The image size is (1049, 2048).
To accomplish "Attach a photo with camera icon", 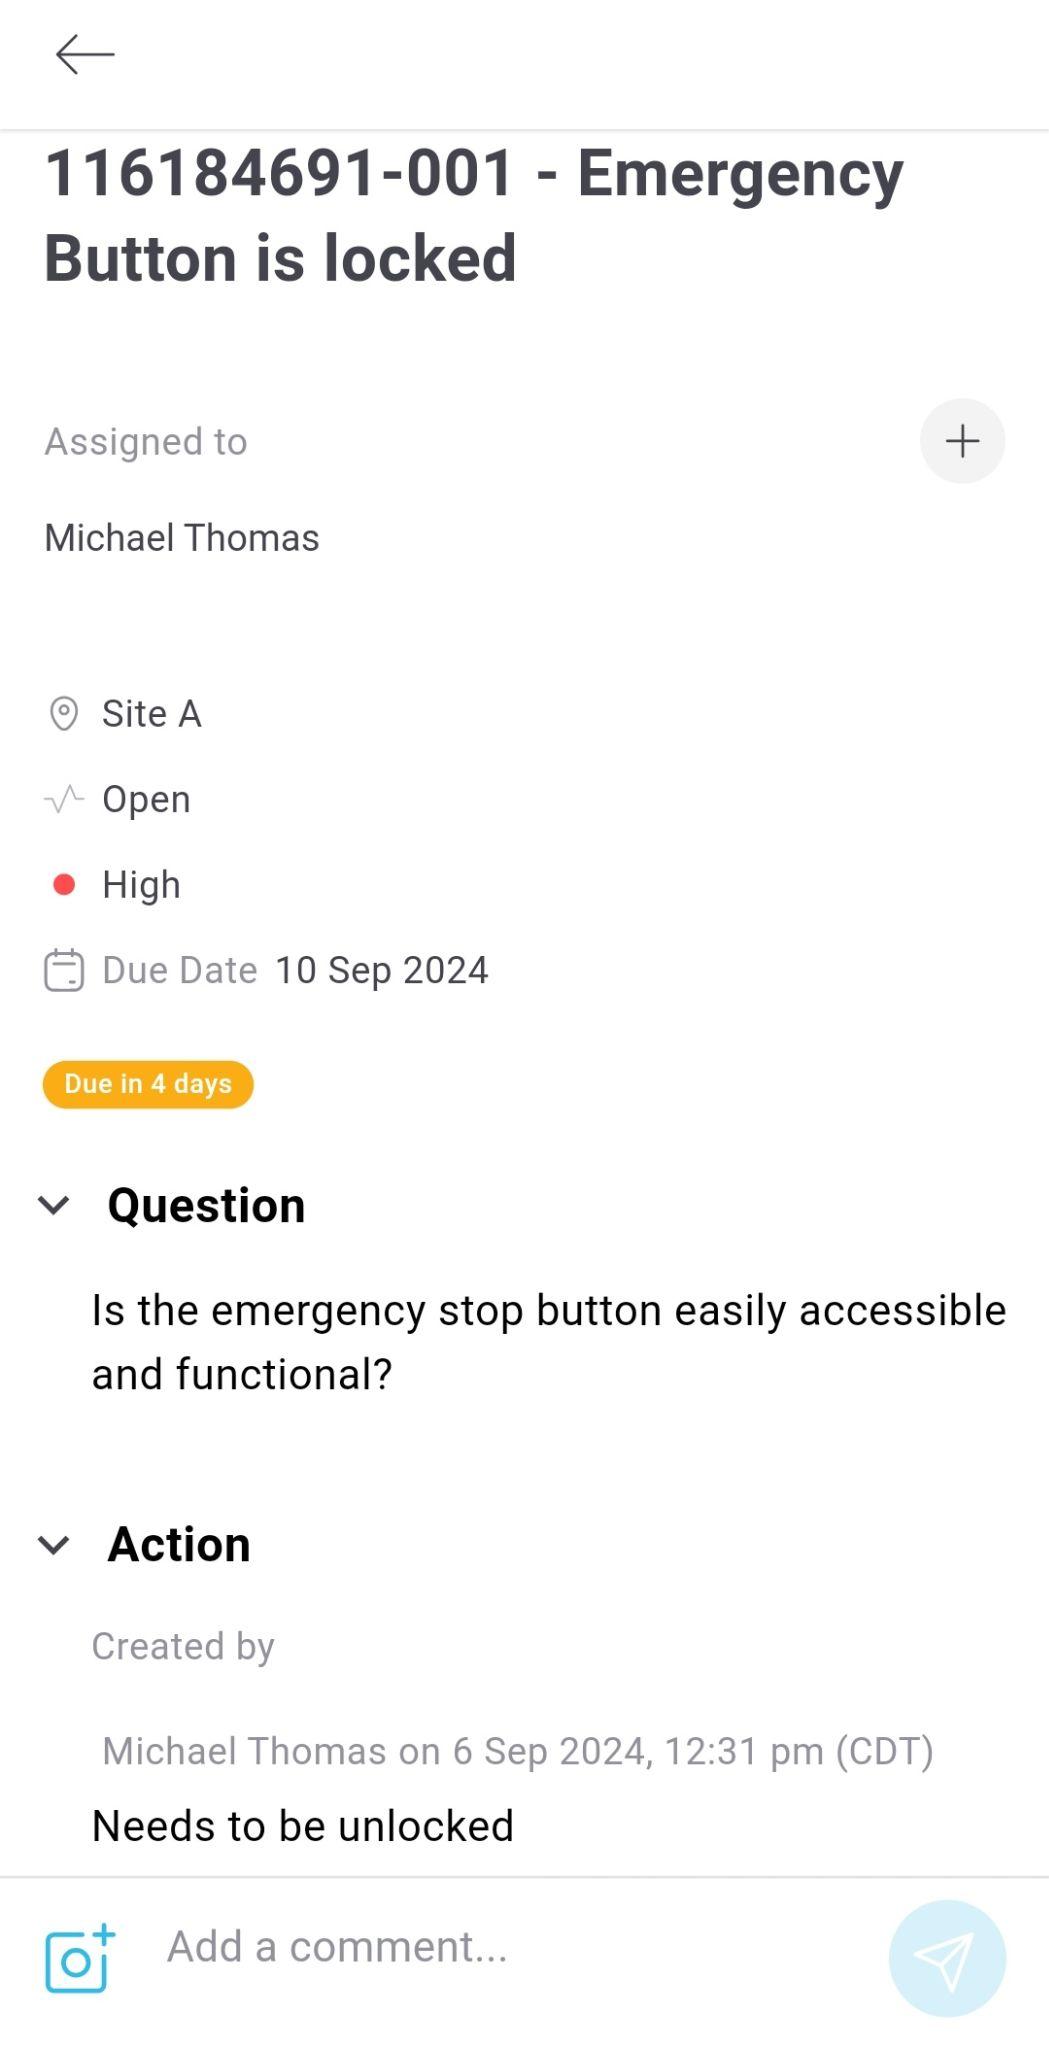I will click(x=80, y=1958).
